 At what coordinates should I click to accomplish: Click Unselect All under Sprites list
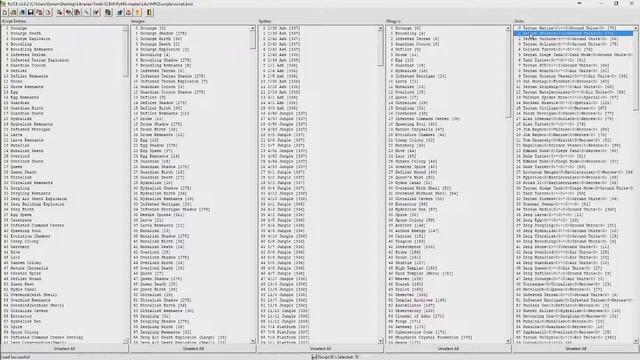(x=320, y=349)
